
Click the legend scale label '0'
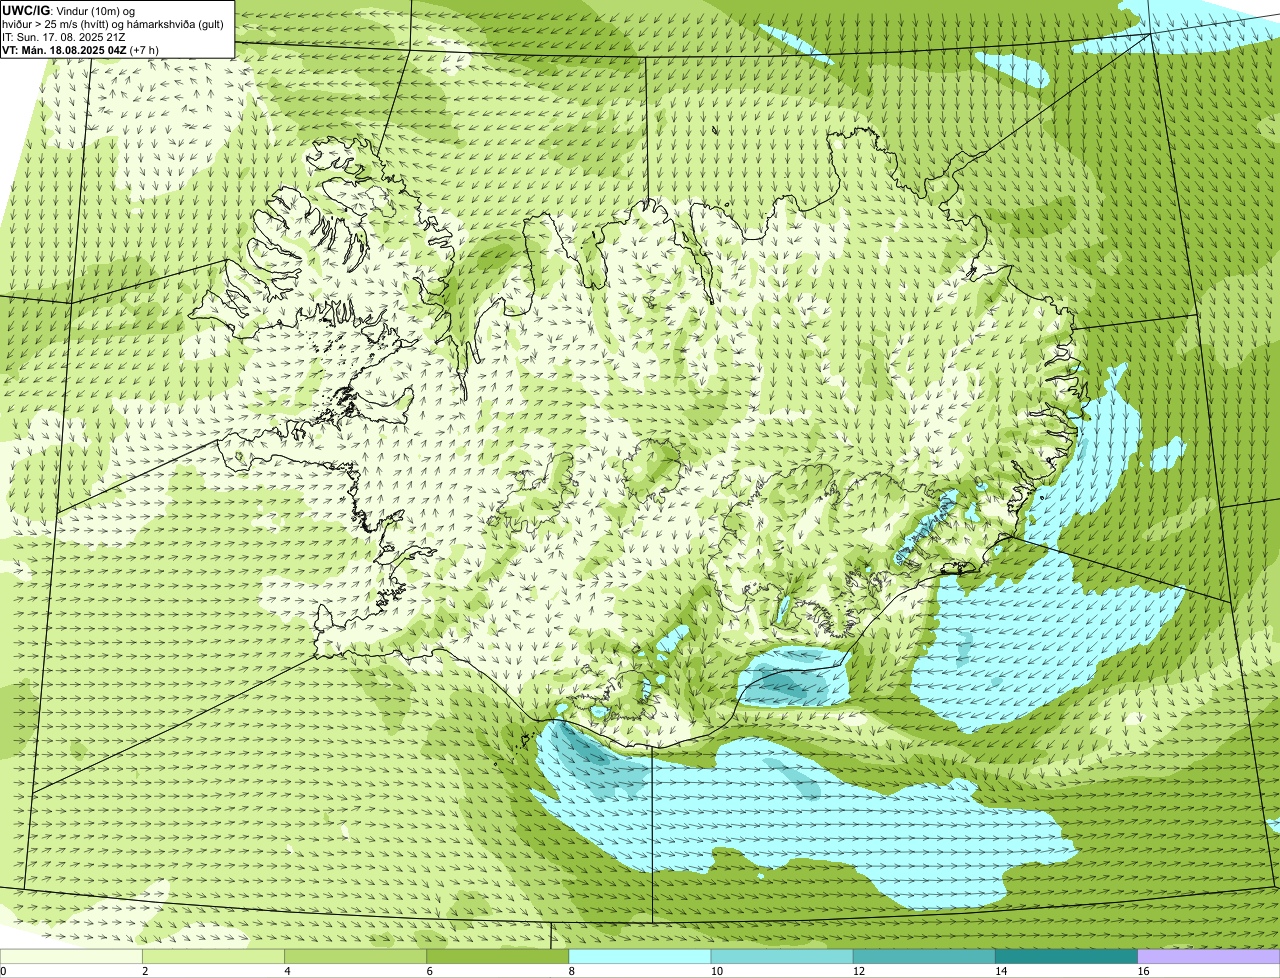point(3,971)
